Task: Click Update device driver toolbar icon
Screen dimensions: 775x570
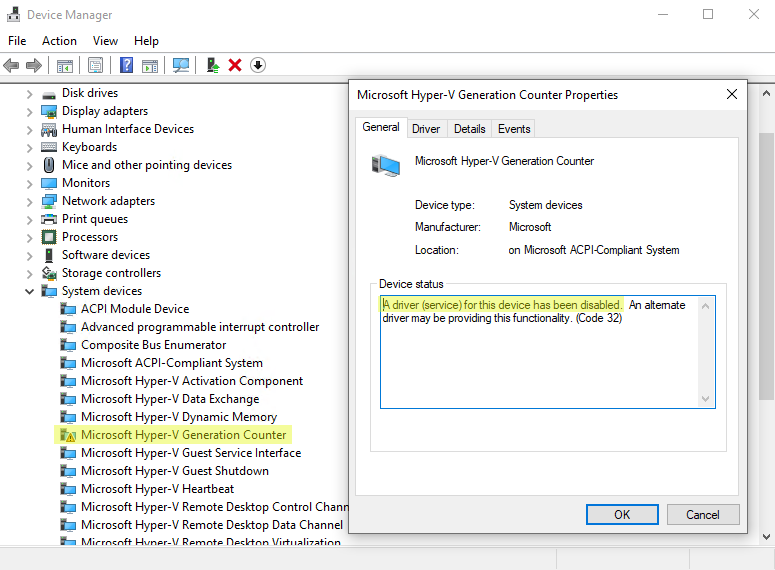Action: [213, 65]
